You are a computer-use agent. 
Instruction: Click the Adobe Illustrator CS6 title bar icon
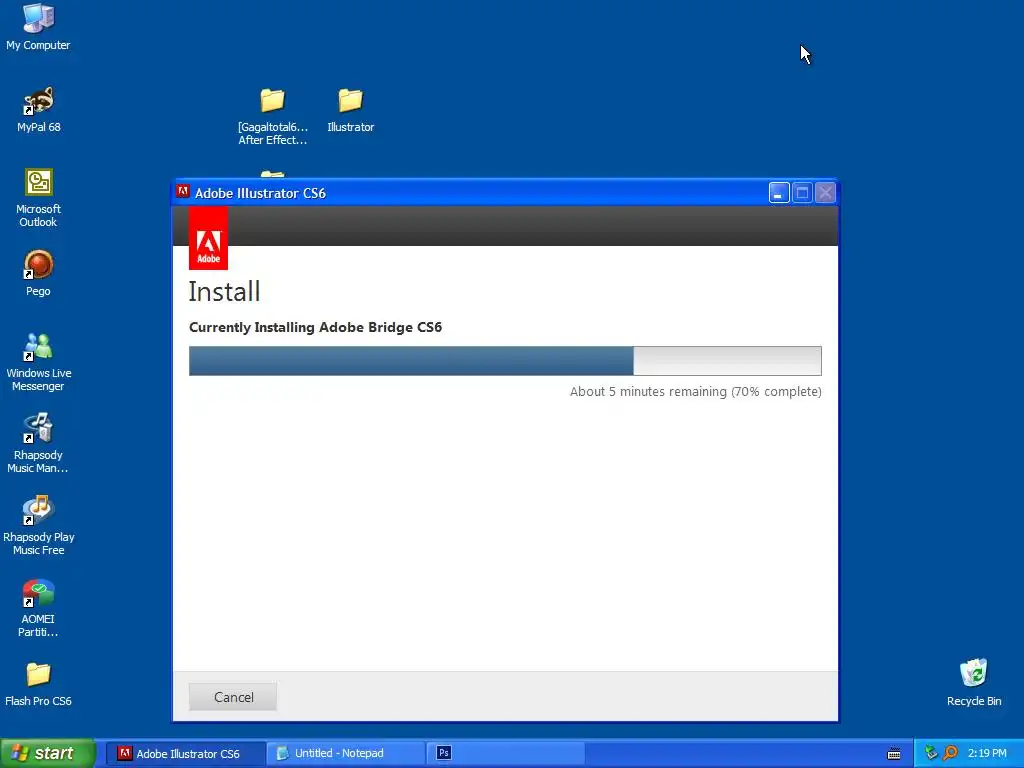183,192
